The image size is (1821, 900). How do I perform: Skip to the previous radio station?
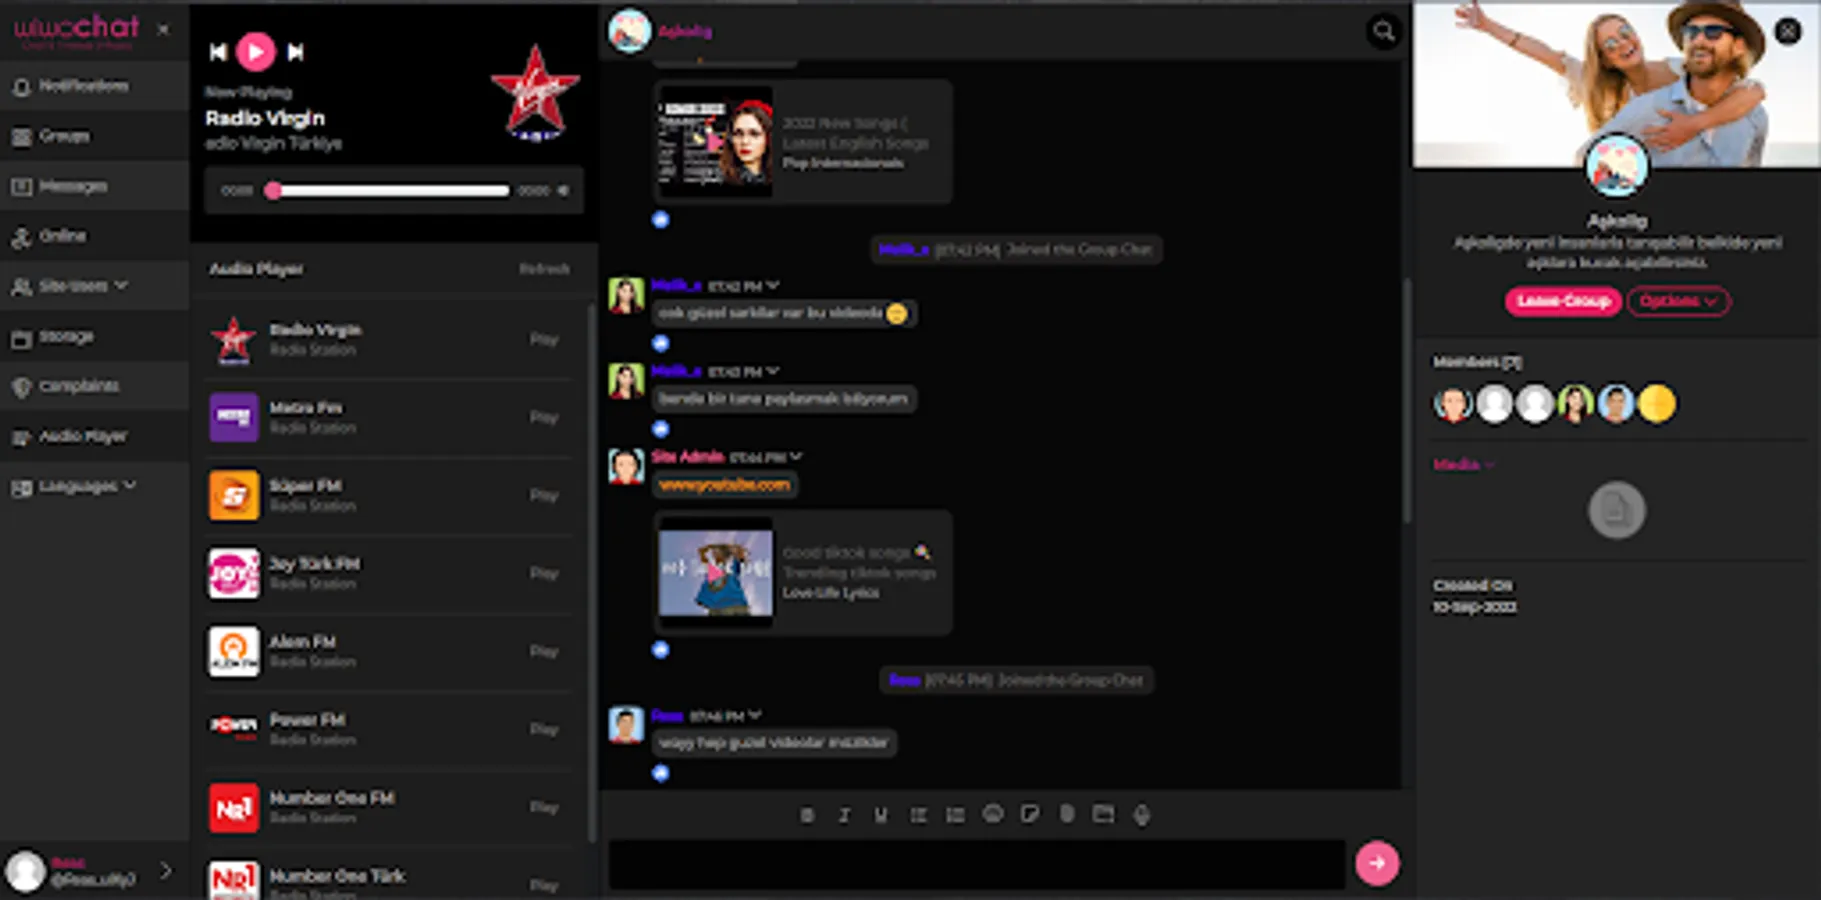pyautogui.click(x=218, y=52)
